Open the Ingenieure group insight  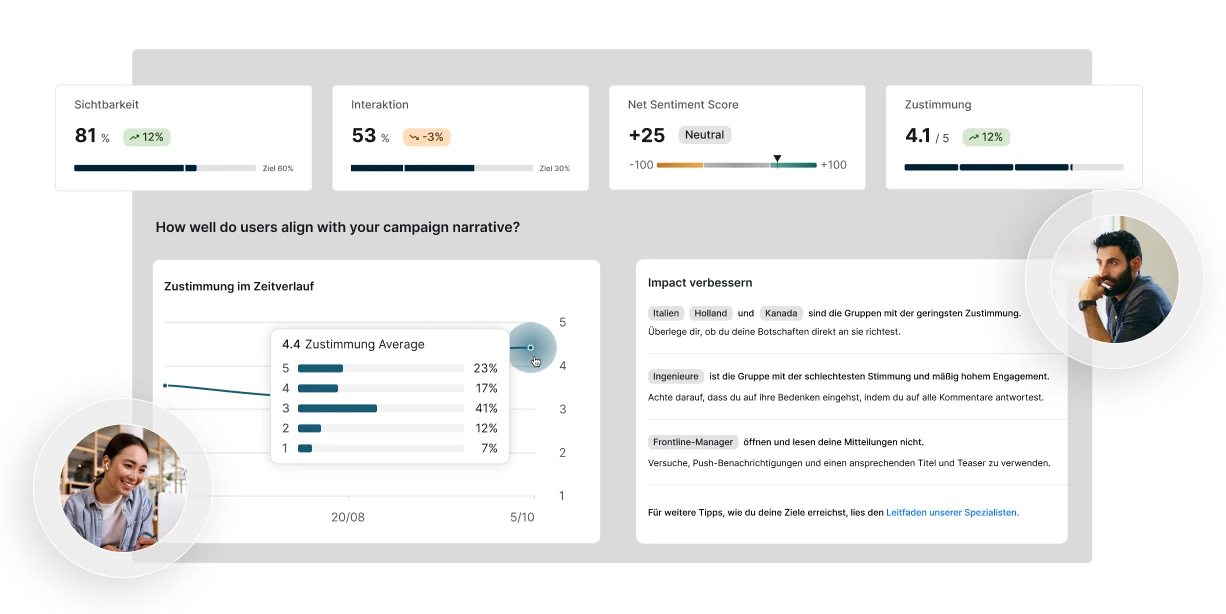pos(675,377)
